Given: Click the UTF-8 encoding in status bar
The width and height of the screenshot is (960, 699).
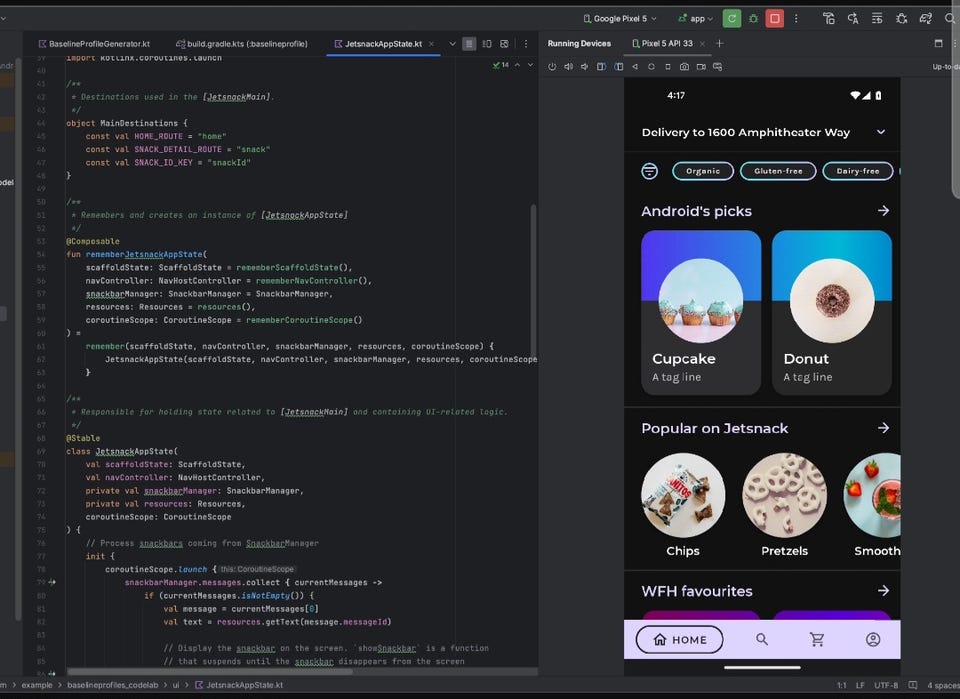Looking at the screenshot, I should 886,685.
